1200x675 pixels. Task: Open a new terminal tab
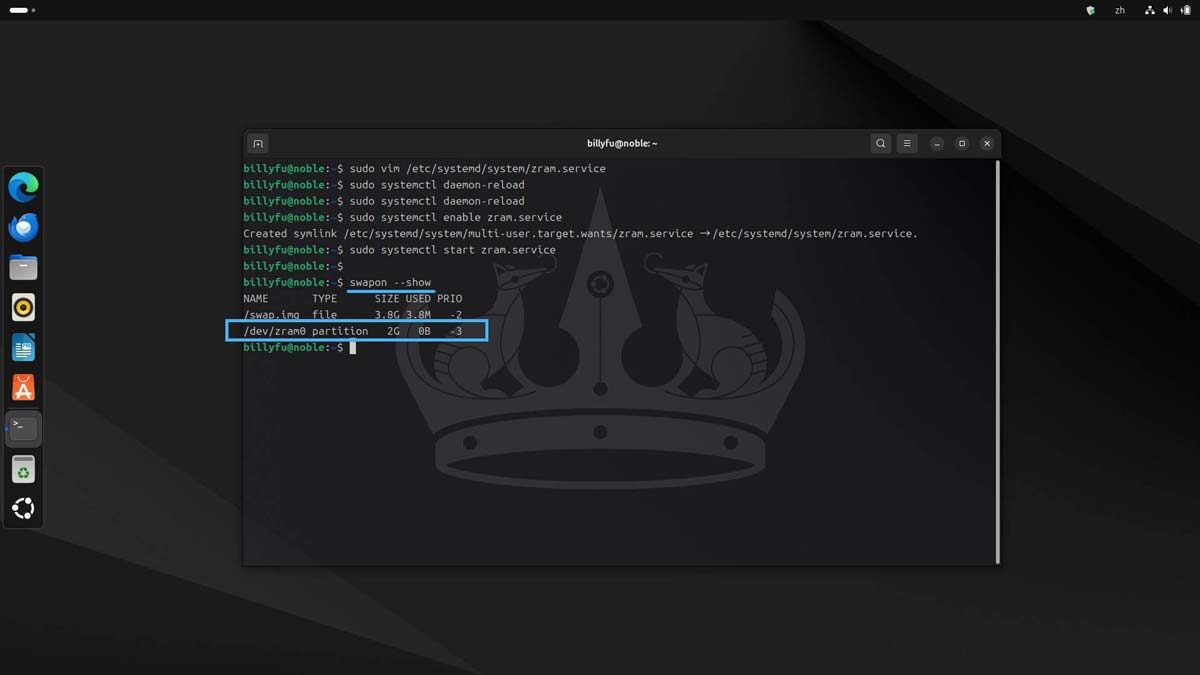[x=258, y=143]
